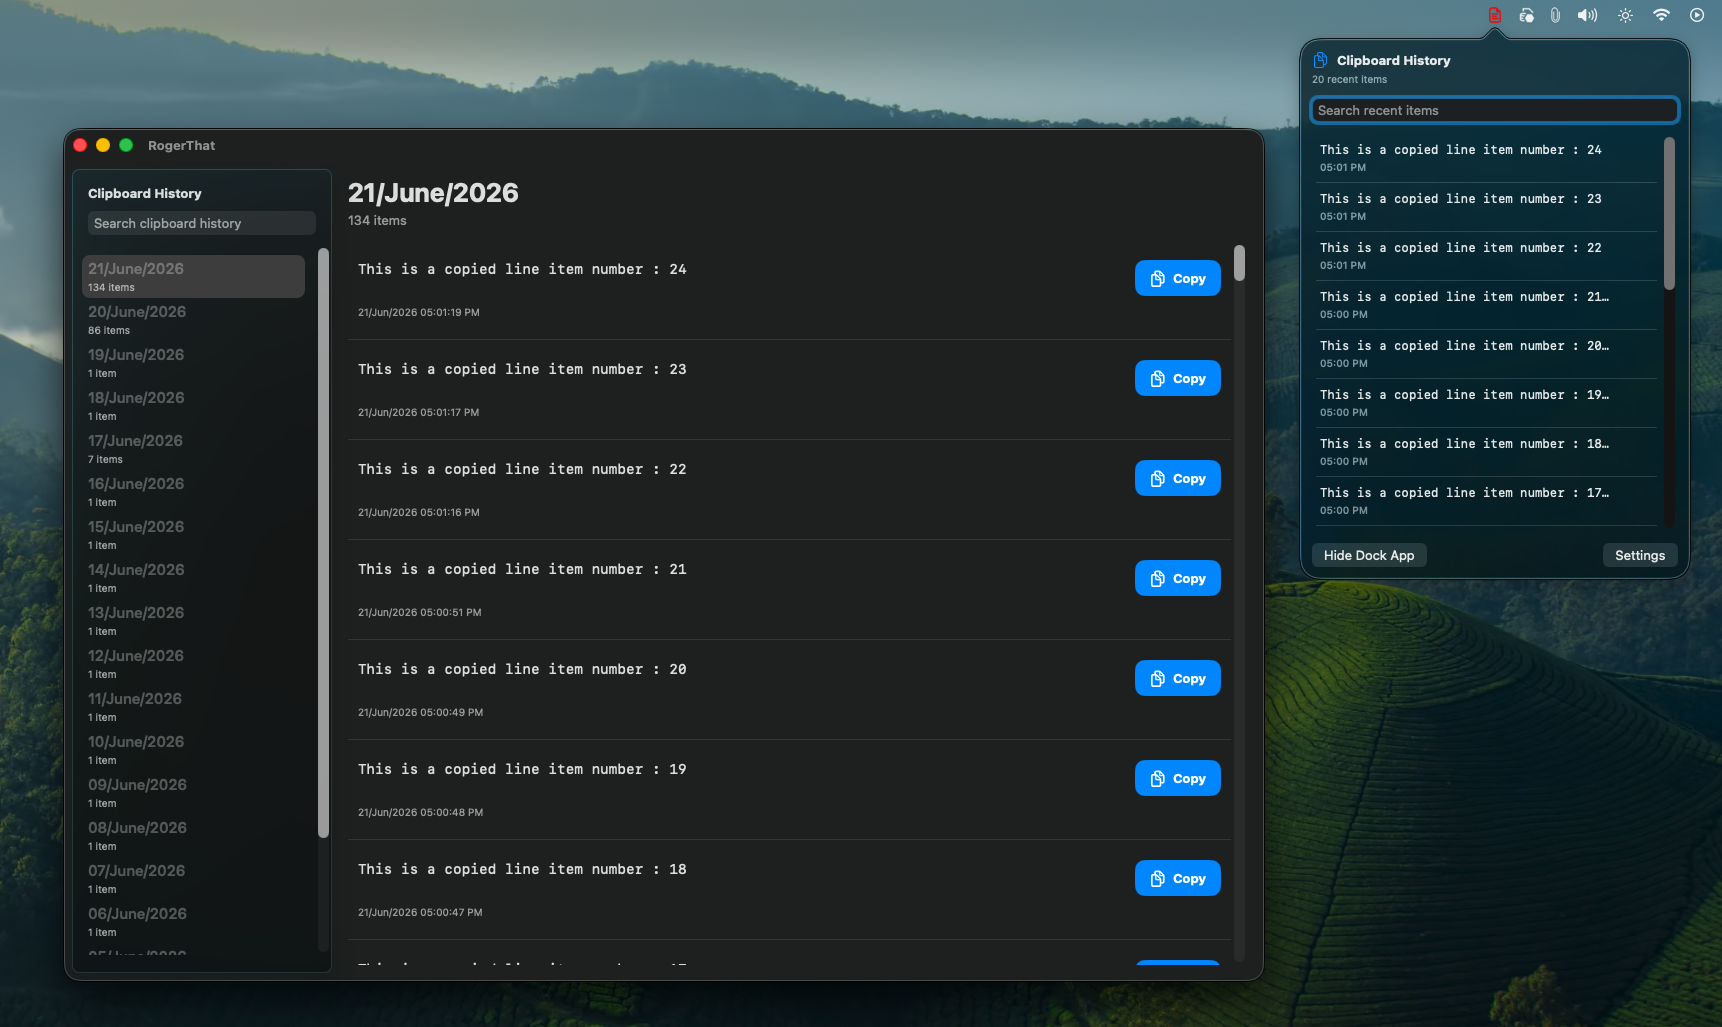
Task: Click the 21/June/2026 heading in main pane
Action: coord(433,193)
